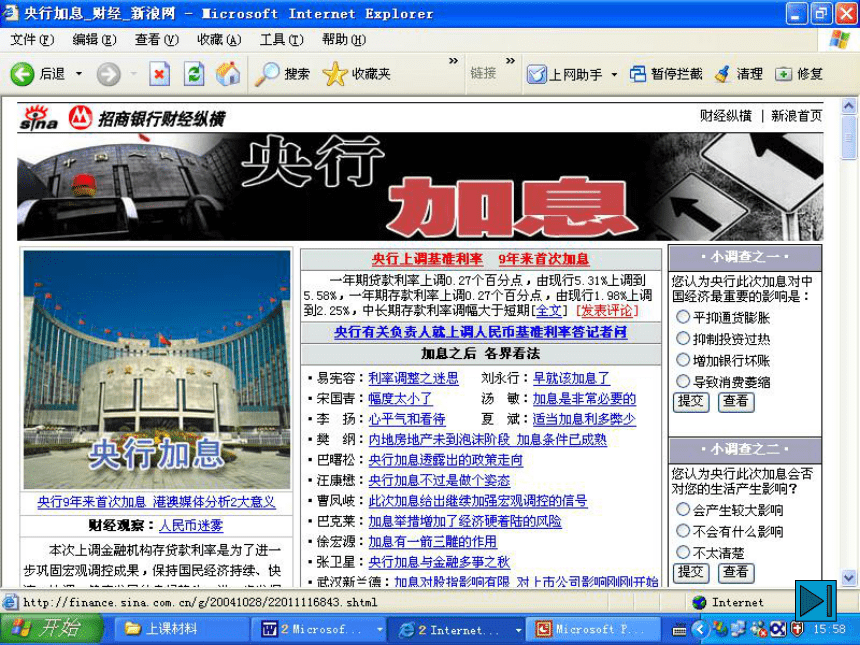Viewport: 860px width, 645px height.
Task: Click the slideshow next-slide play icon
Action: [816, 600]
